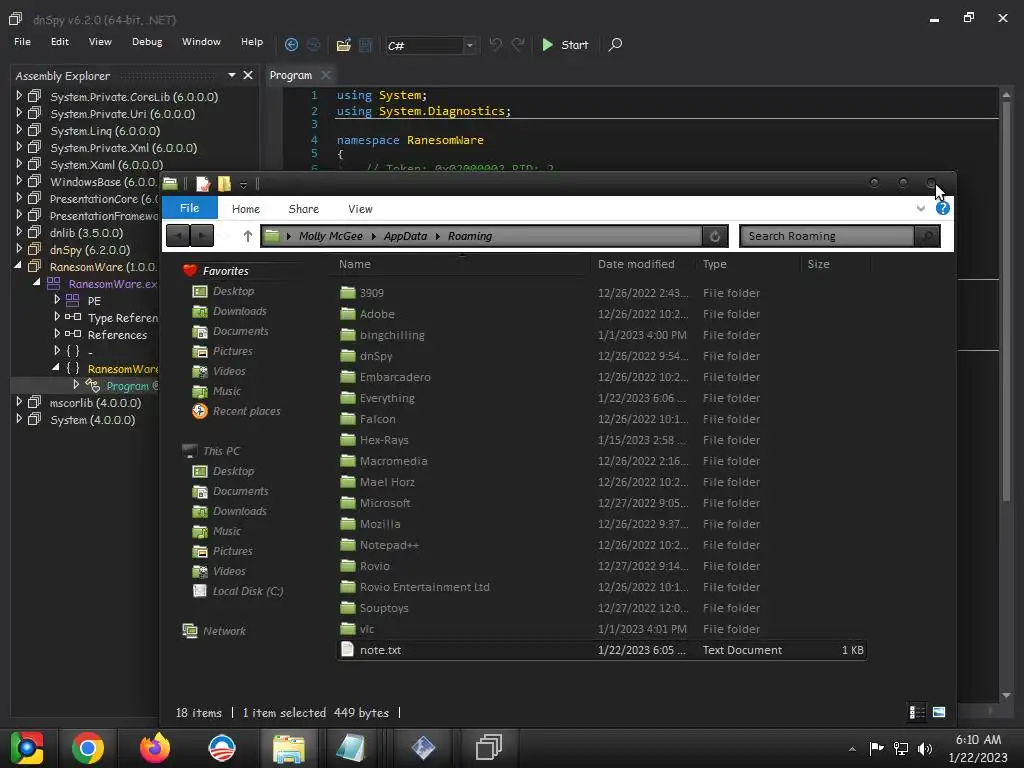Open Chrome from the taskbar
This screenshot has width=1024, height=768.
point(88,748)
